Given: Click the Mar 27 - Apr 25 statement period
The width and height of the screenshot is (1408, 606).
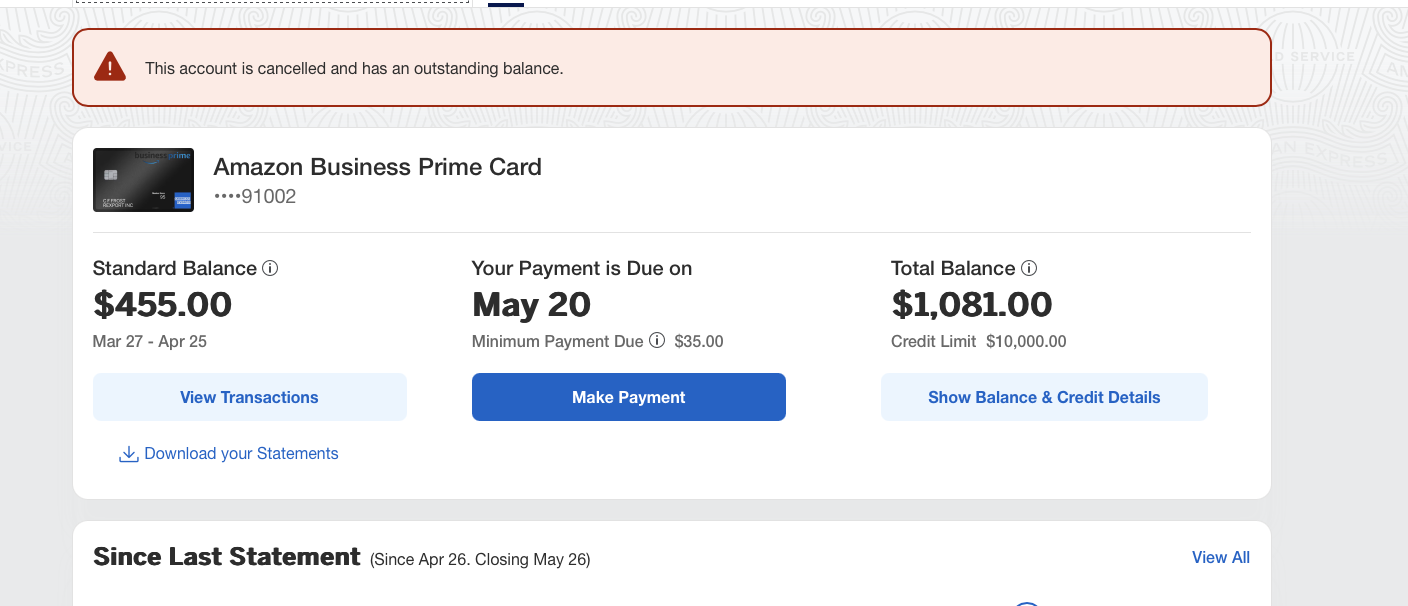Looking at the screenshot, I should (x=150, y=342).
